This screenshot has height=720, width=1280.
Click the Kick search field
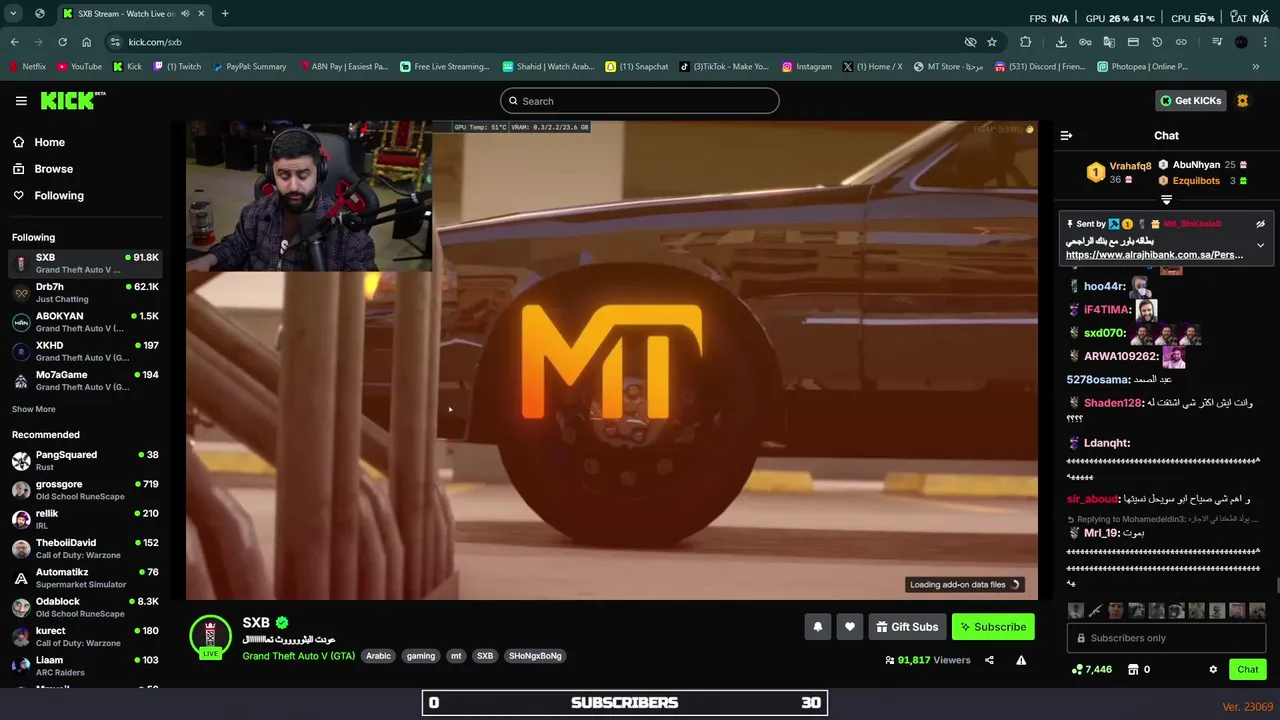(640, 101)
